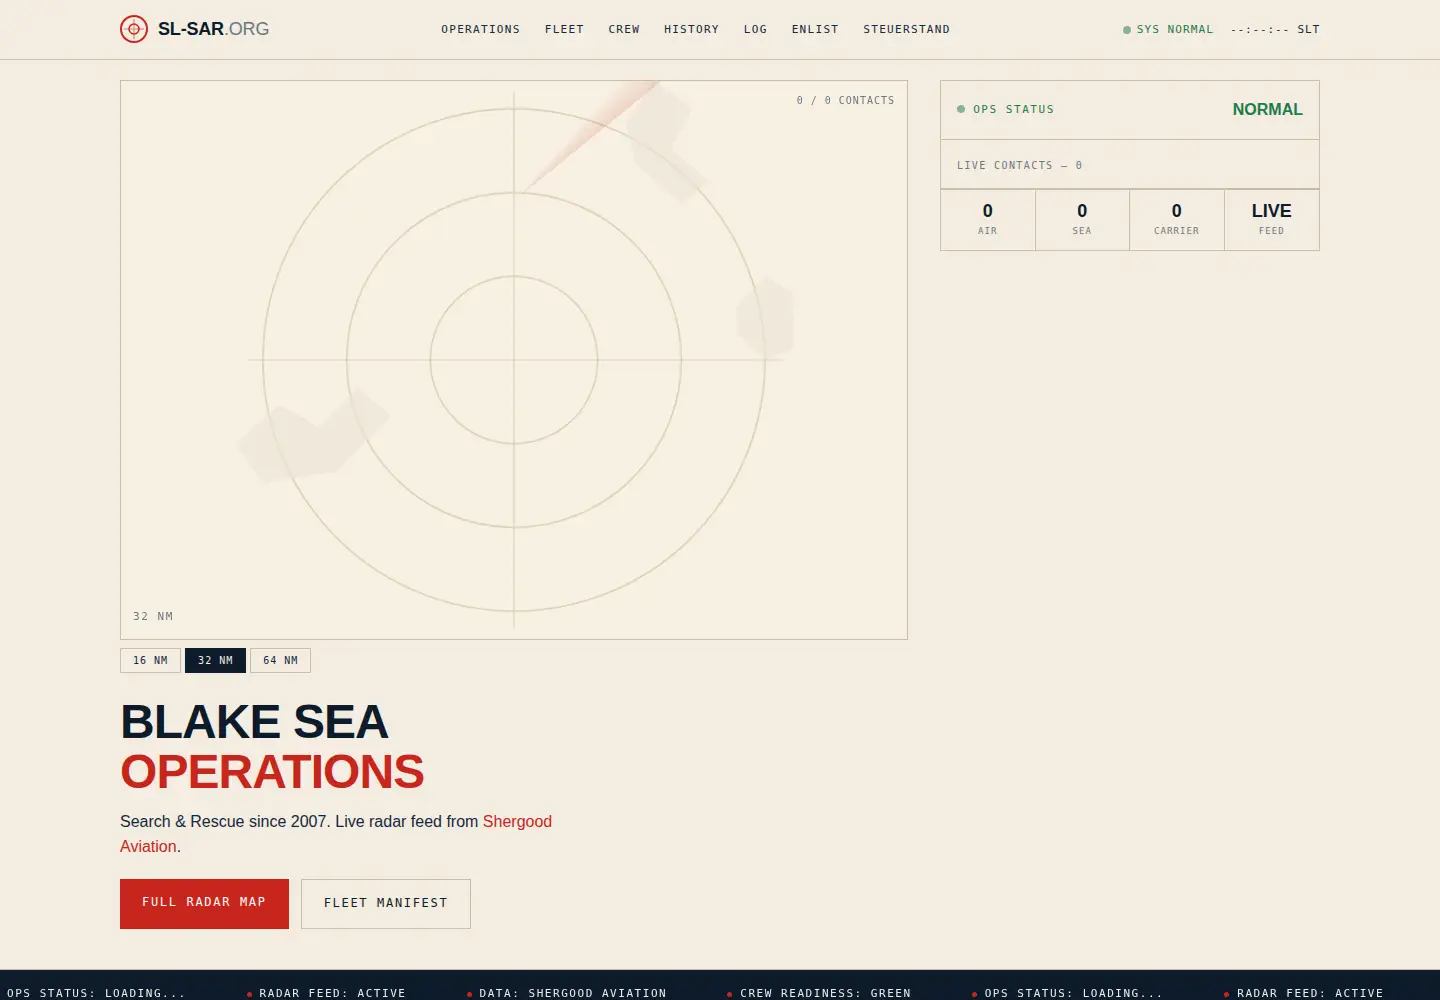Click the 32 NM label inside the radar

(153, 616)
